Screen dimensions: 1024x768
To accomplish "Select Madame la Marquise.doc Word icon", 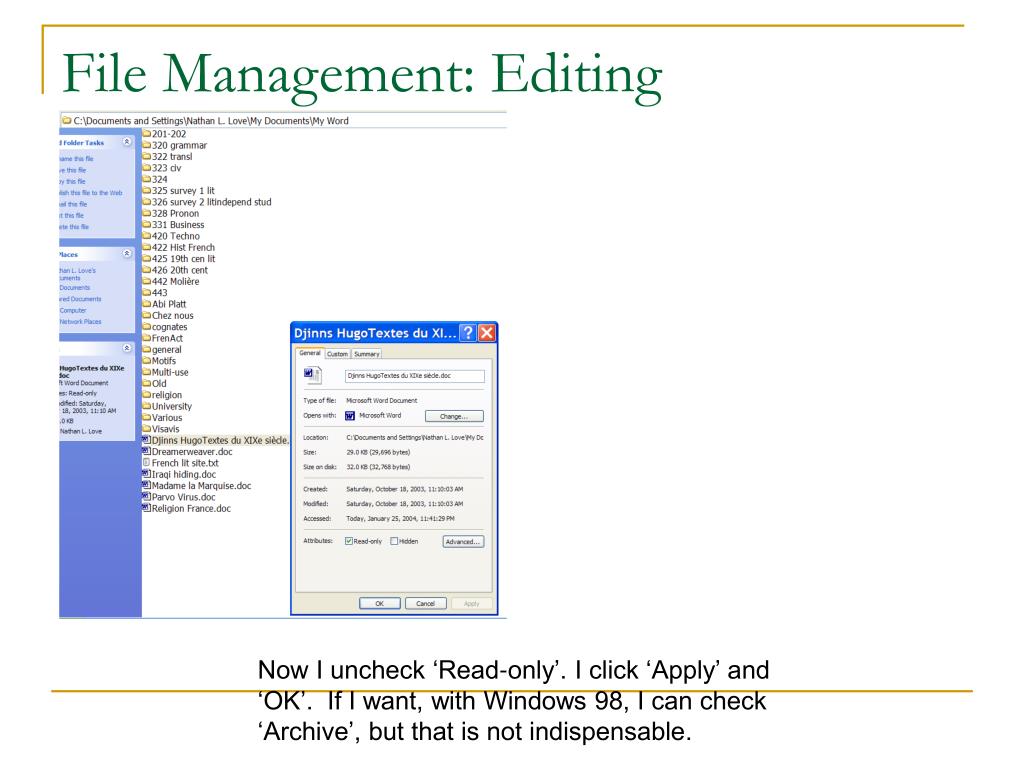I will tap(147, 486).
